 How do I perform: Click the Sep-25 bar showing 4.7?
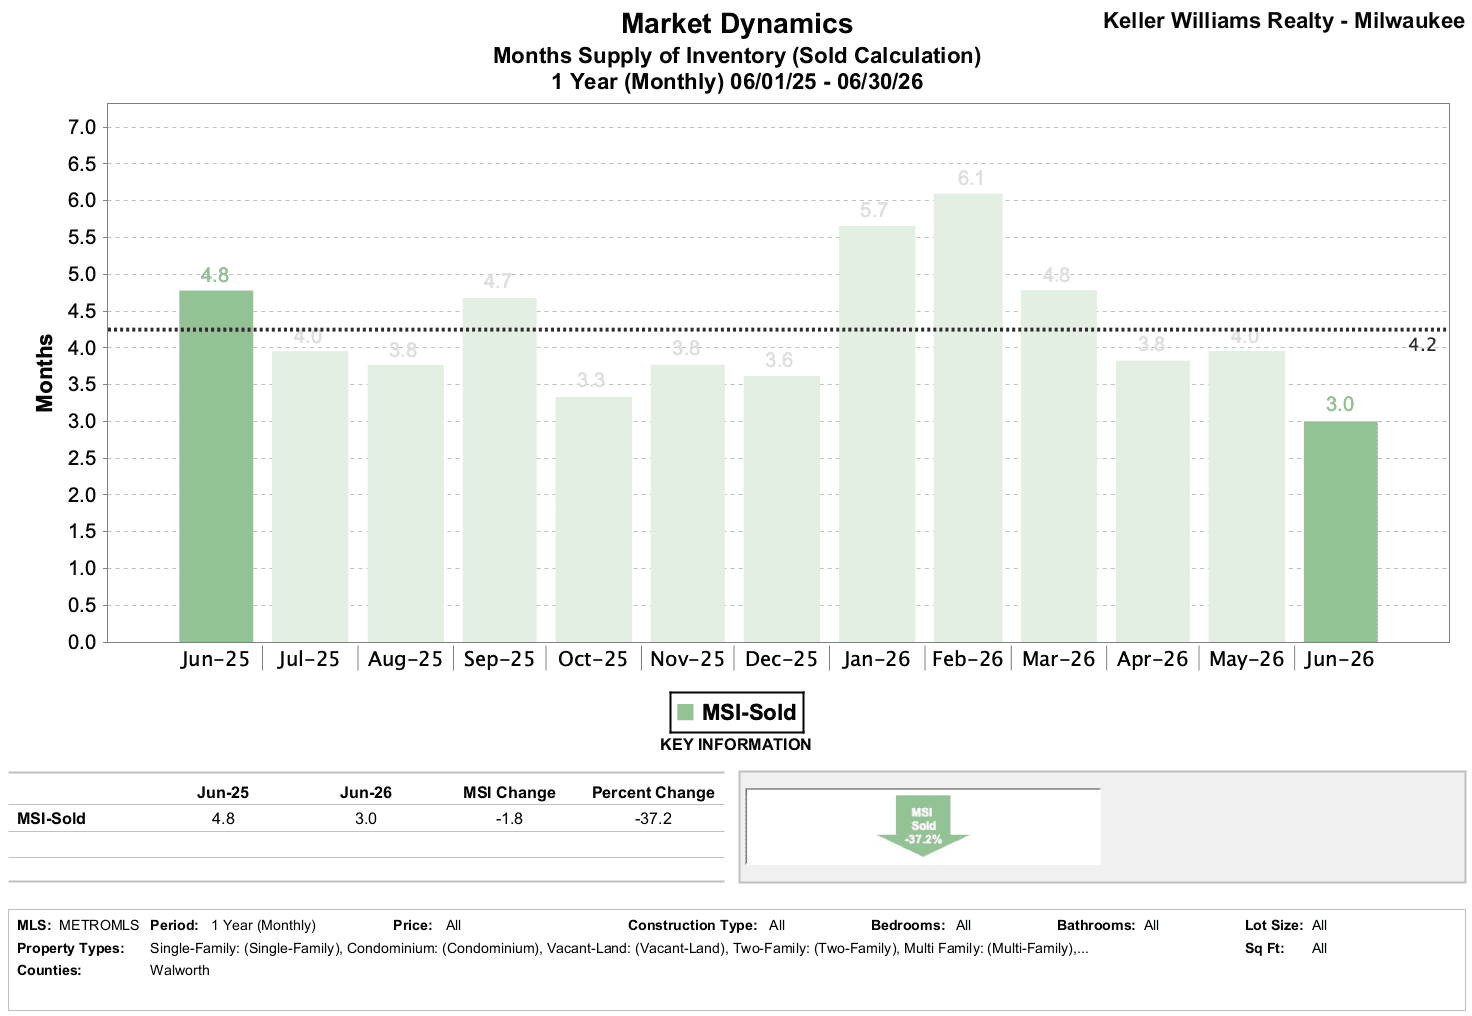click(x=499, y=470)
